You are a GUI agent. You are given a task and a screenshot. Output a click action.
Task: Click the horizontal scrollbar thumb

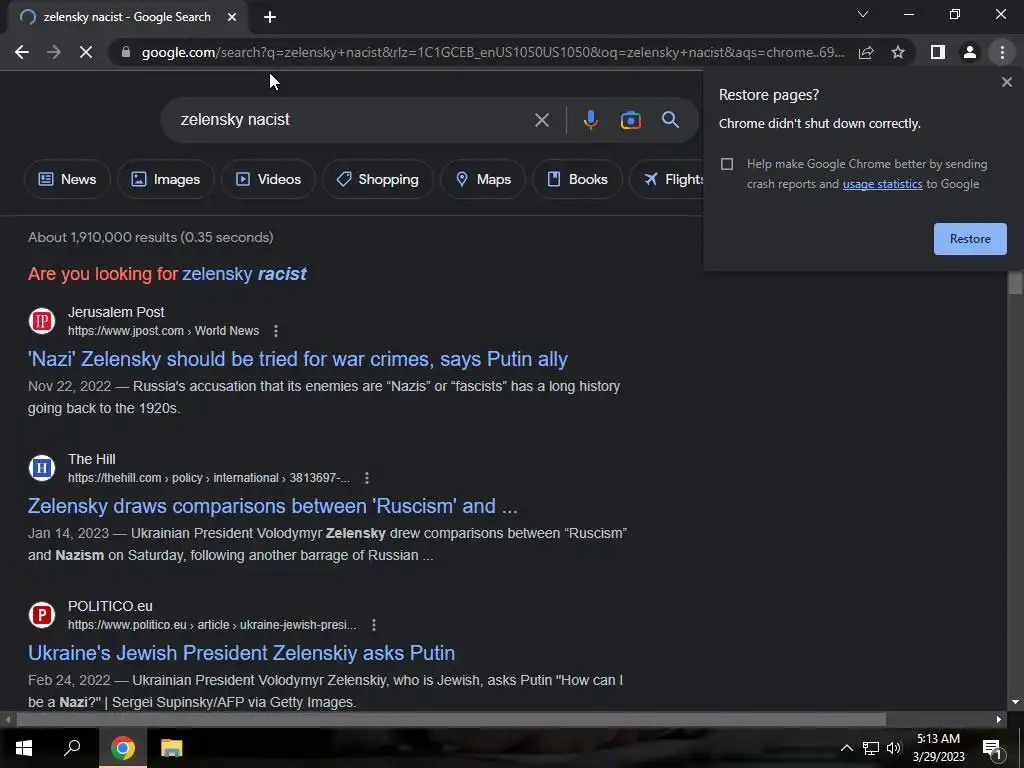pyautogui.click(x=451, y=719)
